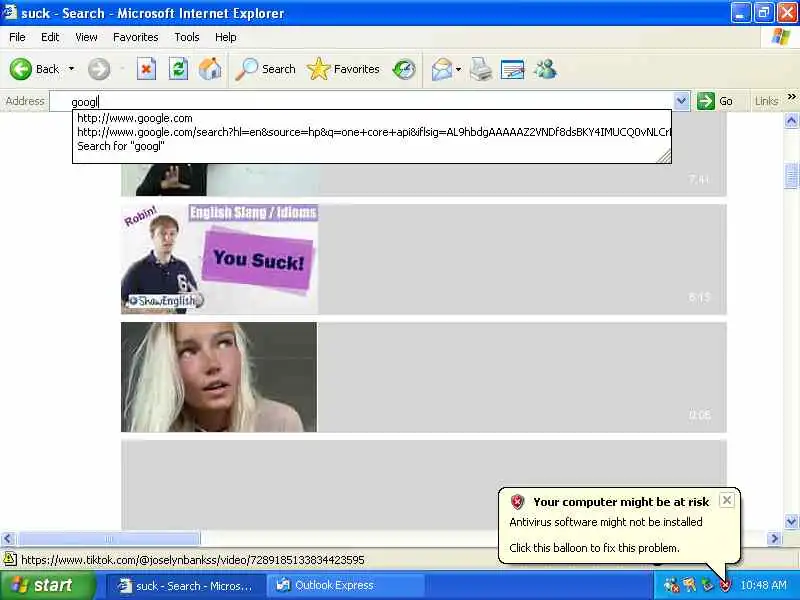Click the status bar tiktok URL text
The image size is (800, 600).
193,560
